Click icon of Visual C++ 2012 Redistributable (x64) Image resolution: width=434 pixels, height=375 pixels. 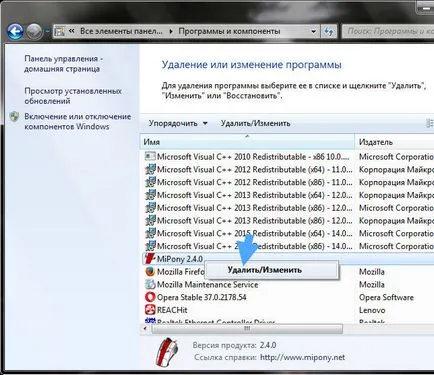(150, 169)
